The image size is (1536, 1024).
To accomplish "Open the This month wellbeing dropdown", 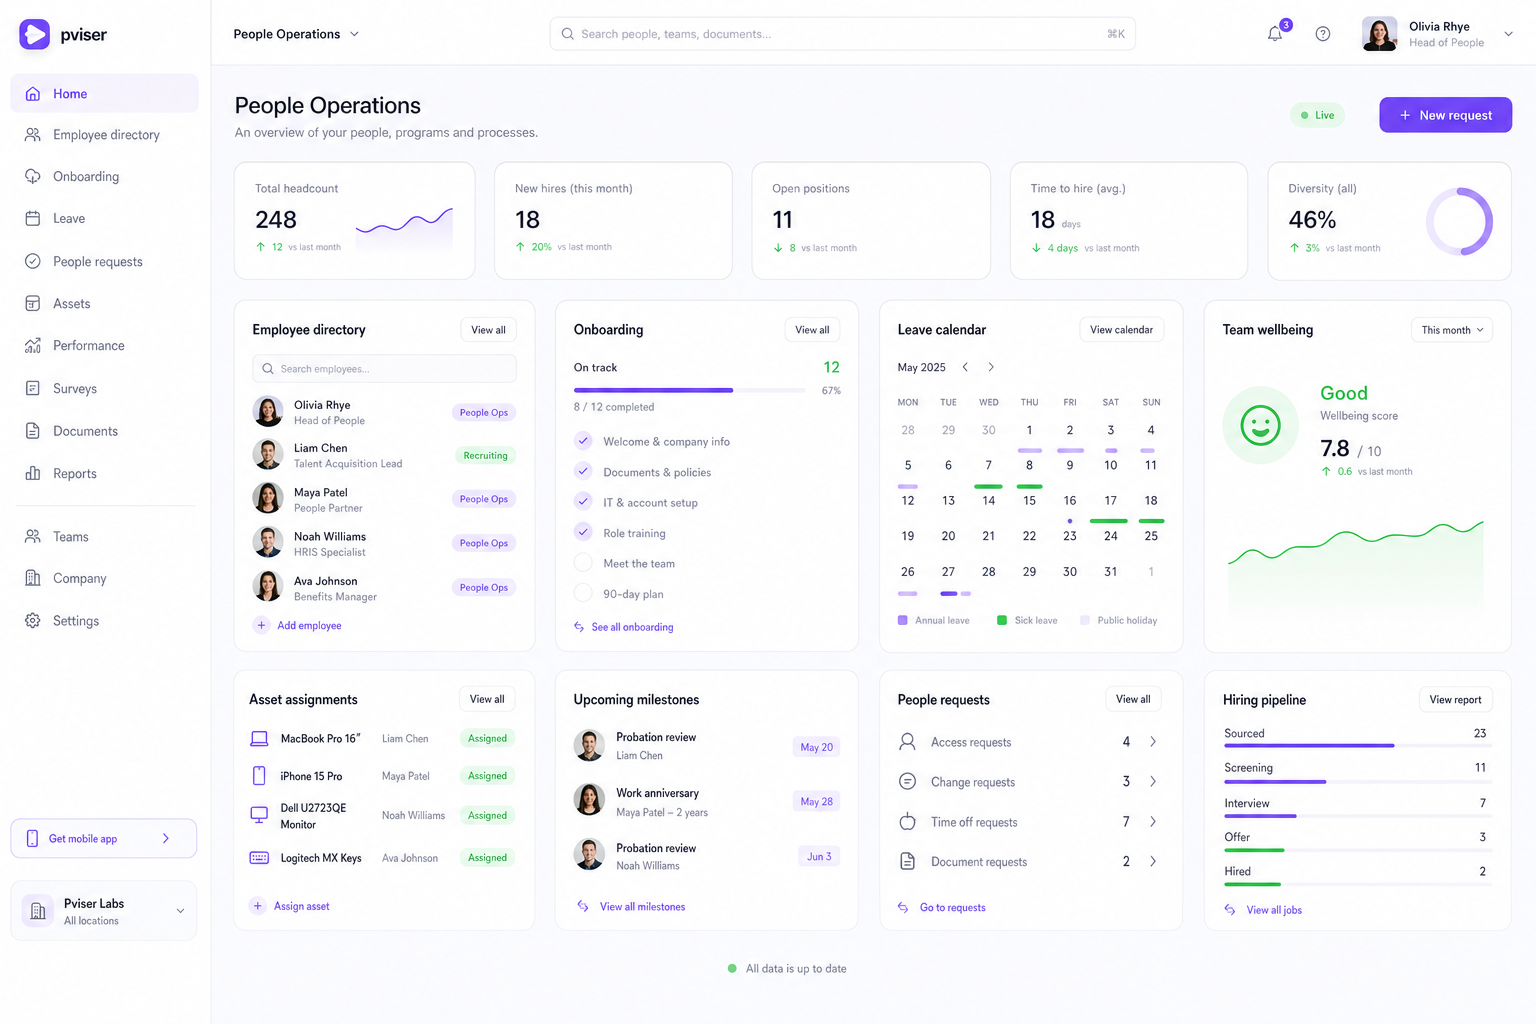I will pos(1452,330).
